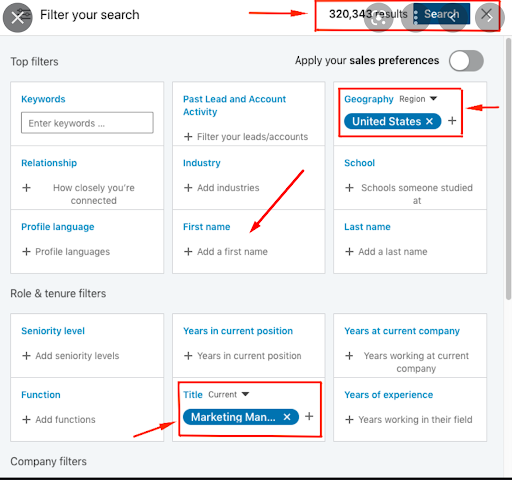
Task: Remove the Marketing Man... title chip
Action: click(287, 417)
